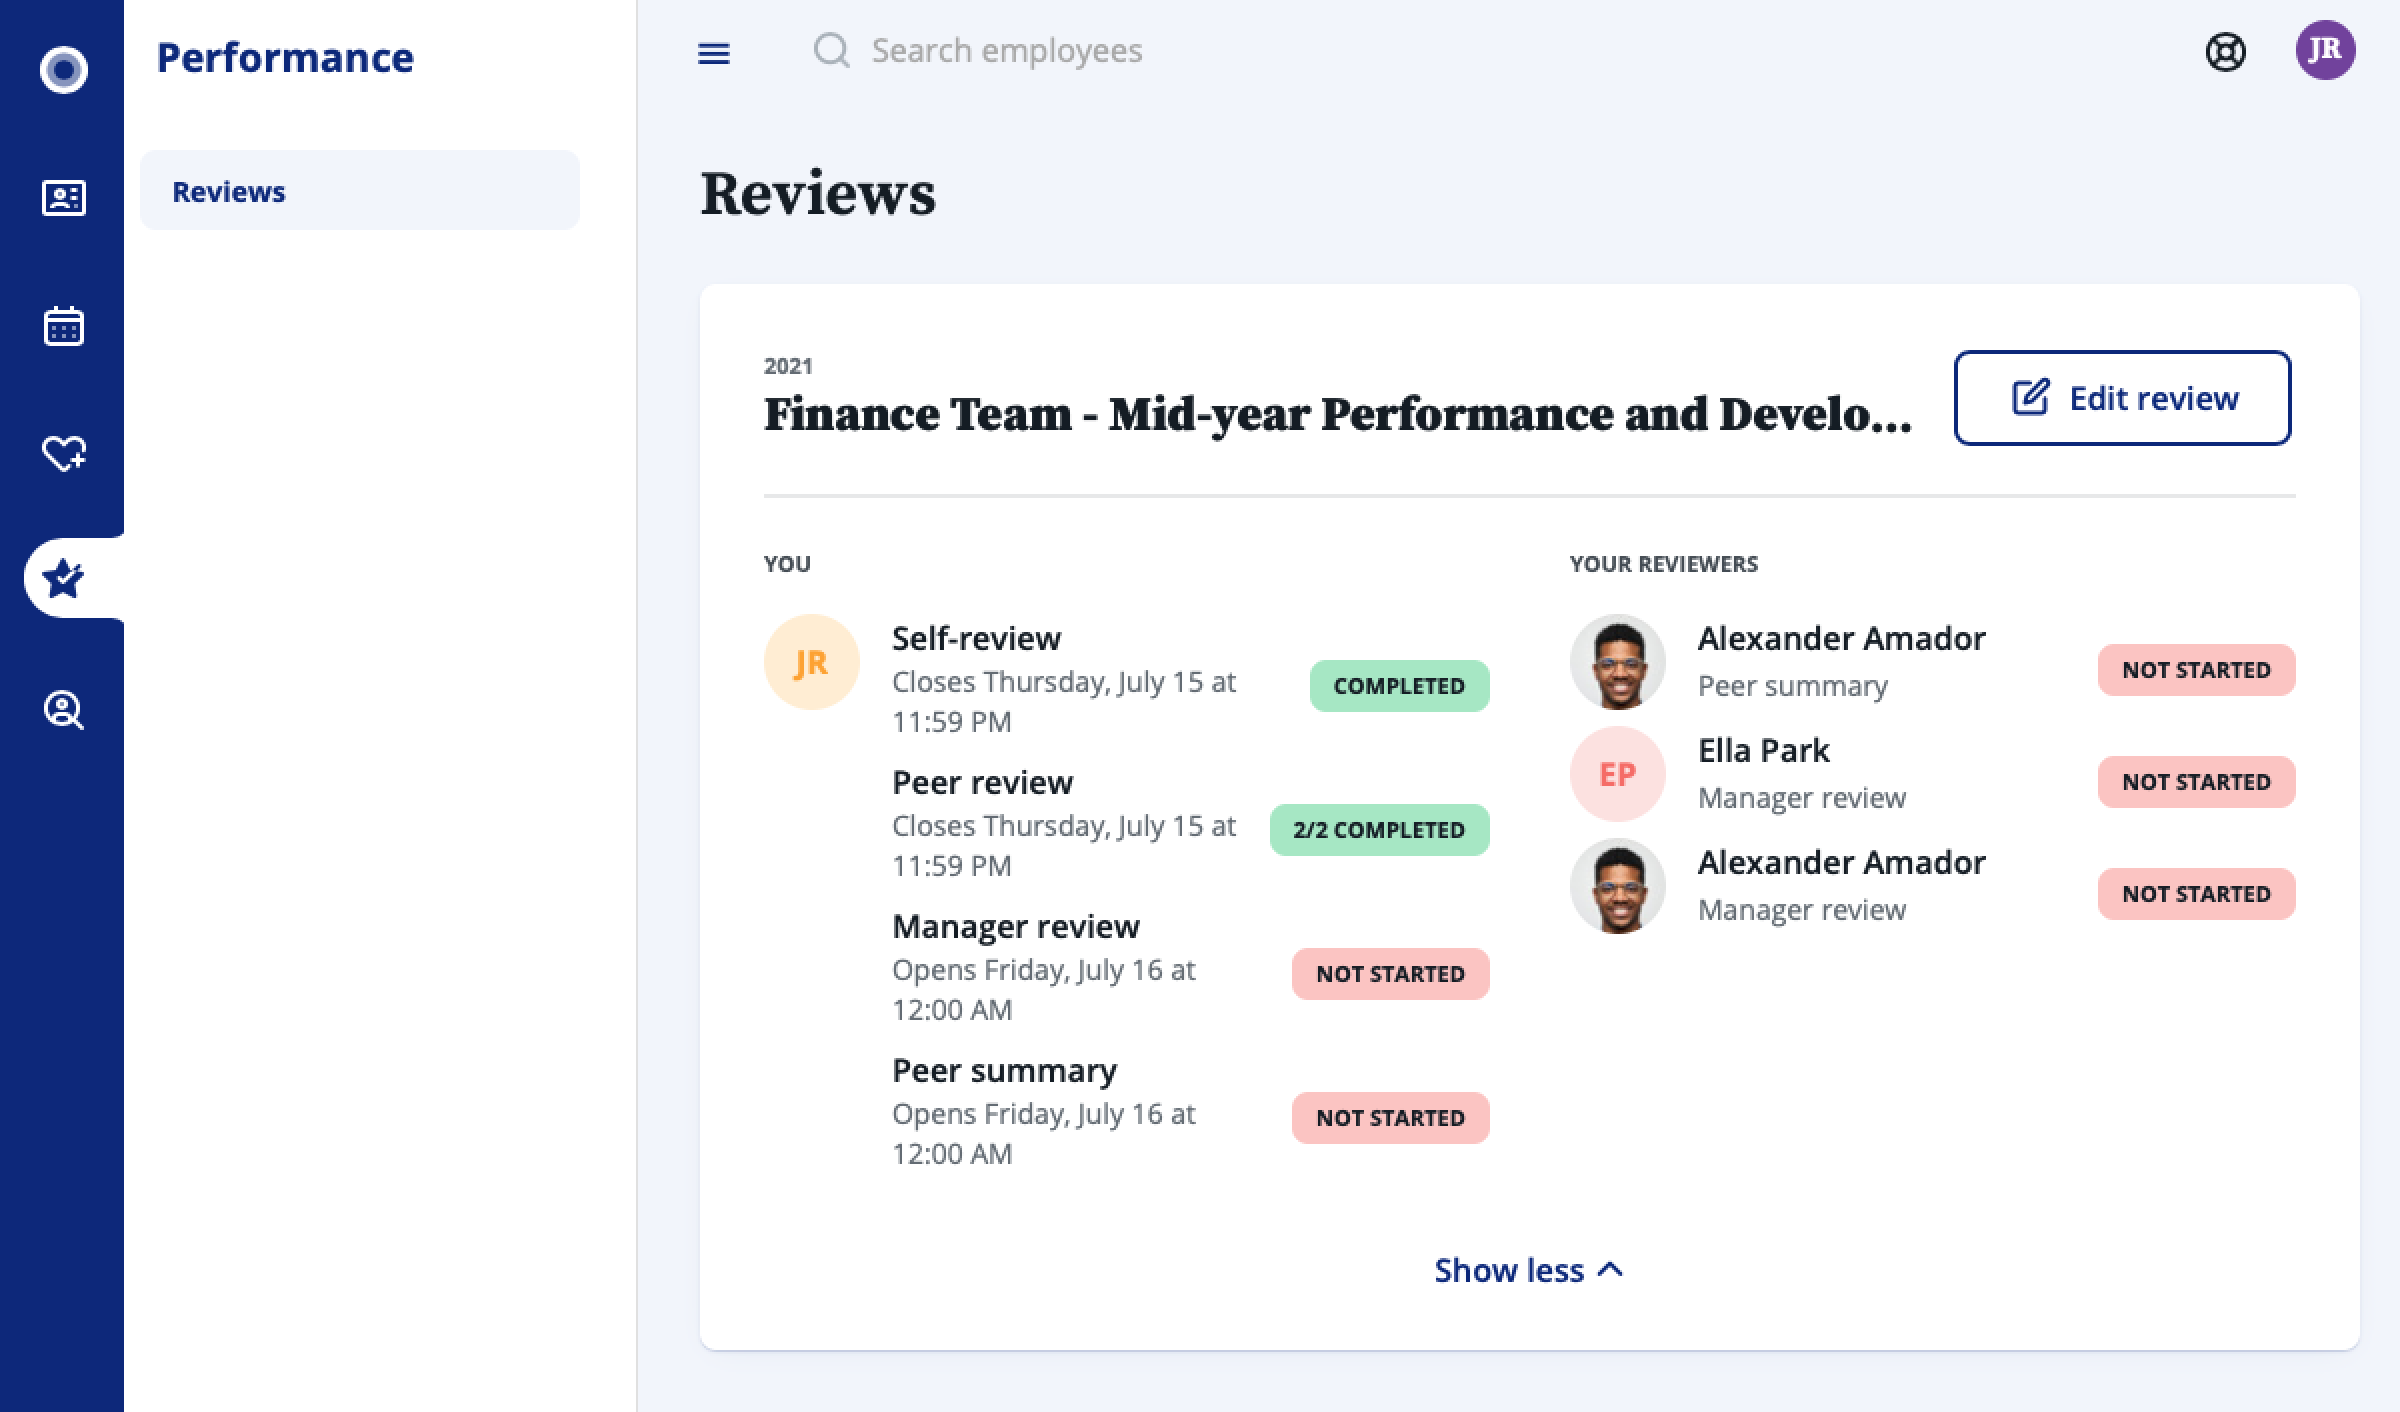Click the 2/2 COMPLETED status badge
Screen dimensions: 2400x1412
1379,830
